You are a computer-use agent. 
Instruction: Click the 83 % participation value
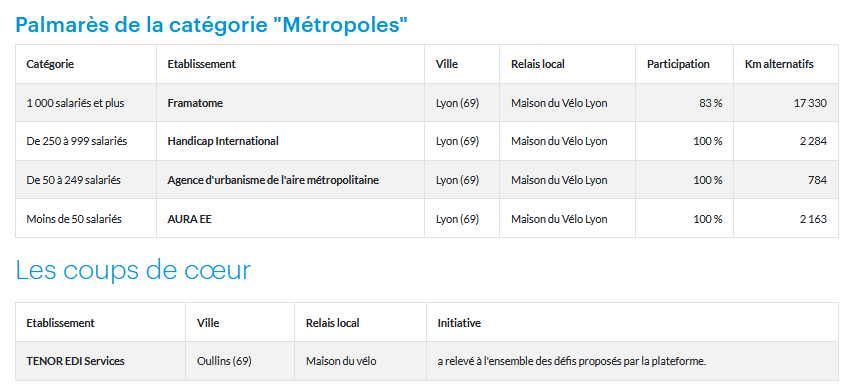[x=711, y=103]
